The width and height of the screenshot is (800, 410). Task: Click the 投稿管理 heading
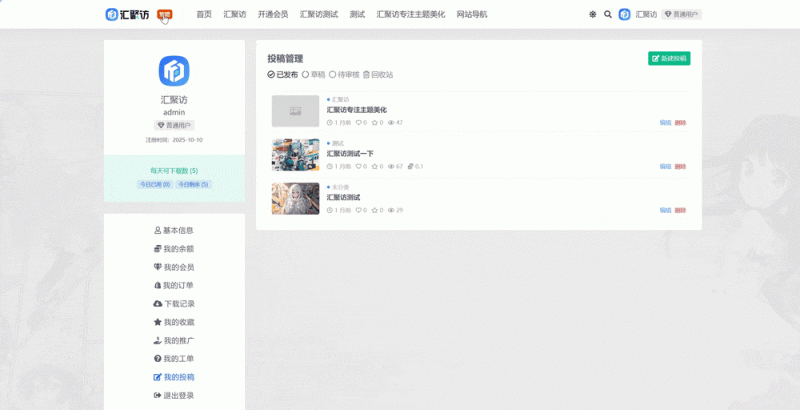pos(285,59)
